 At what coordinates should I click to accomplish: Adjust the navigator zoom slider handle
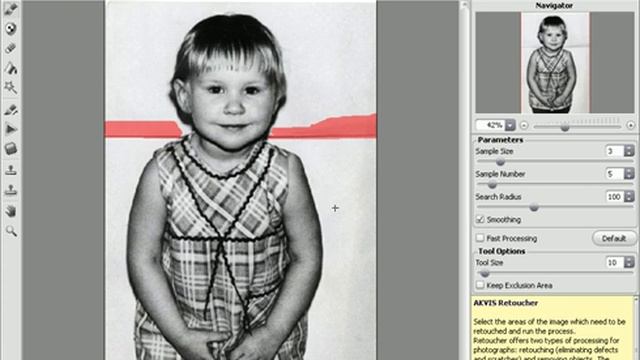[565, 127]
